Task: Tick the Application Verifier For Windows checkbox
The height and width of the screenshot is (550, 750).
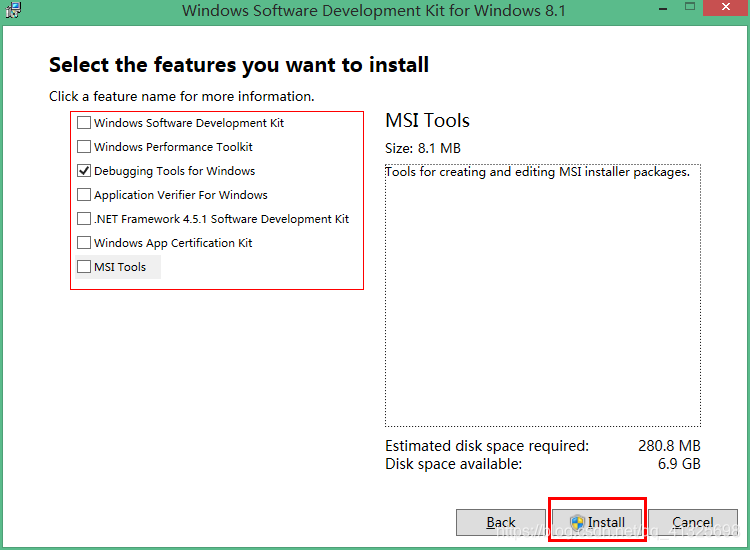Action: pos(84,195)
